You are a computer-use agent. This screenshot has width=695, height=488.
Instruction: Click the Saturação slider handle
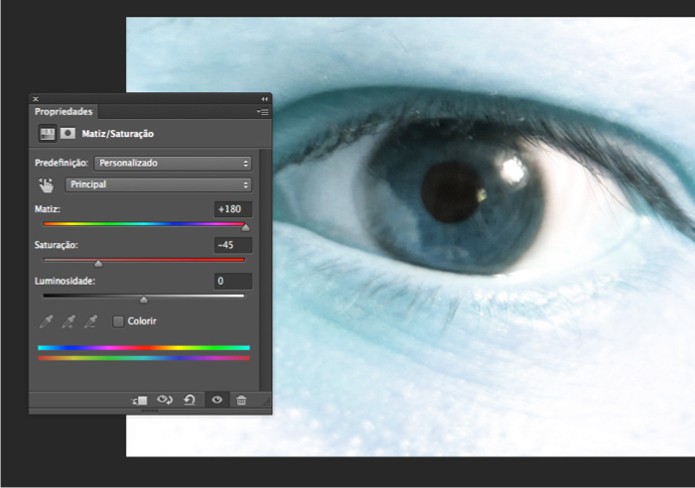(x=98, y=264)
